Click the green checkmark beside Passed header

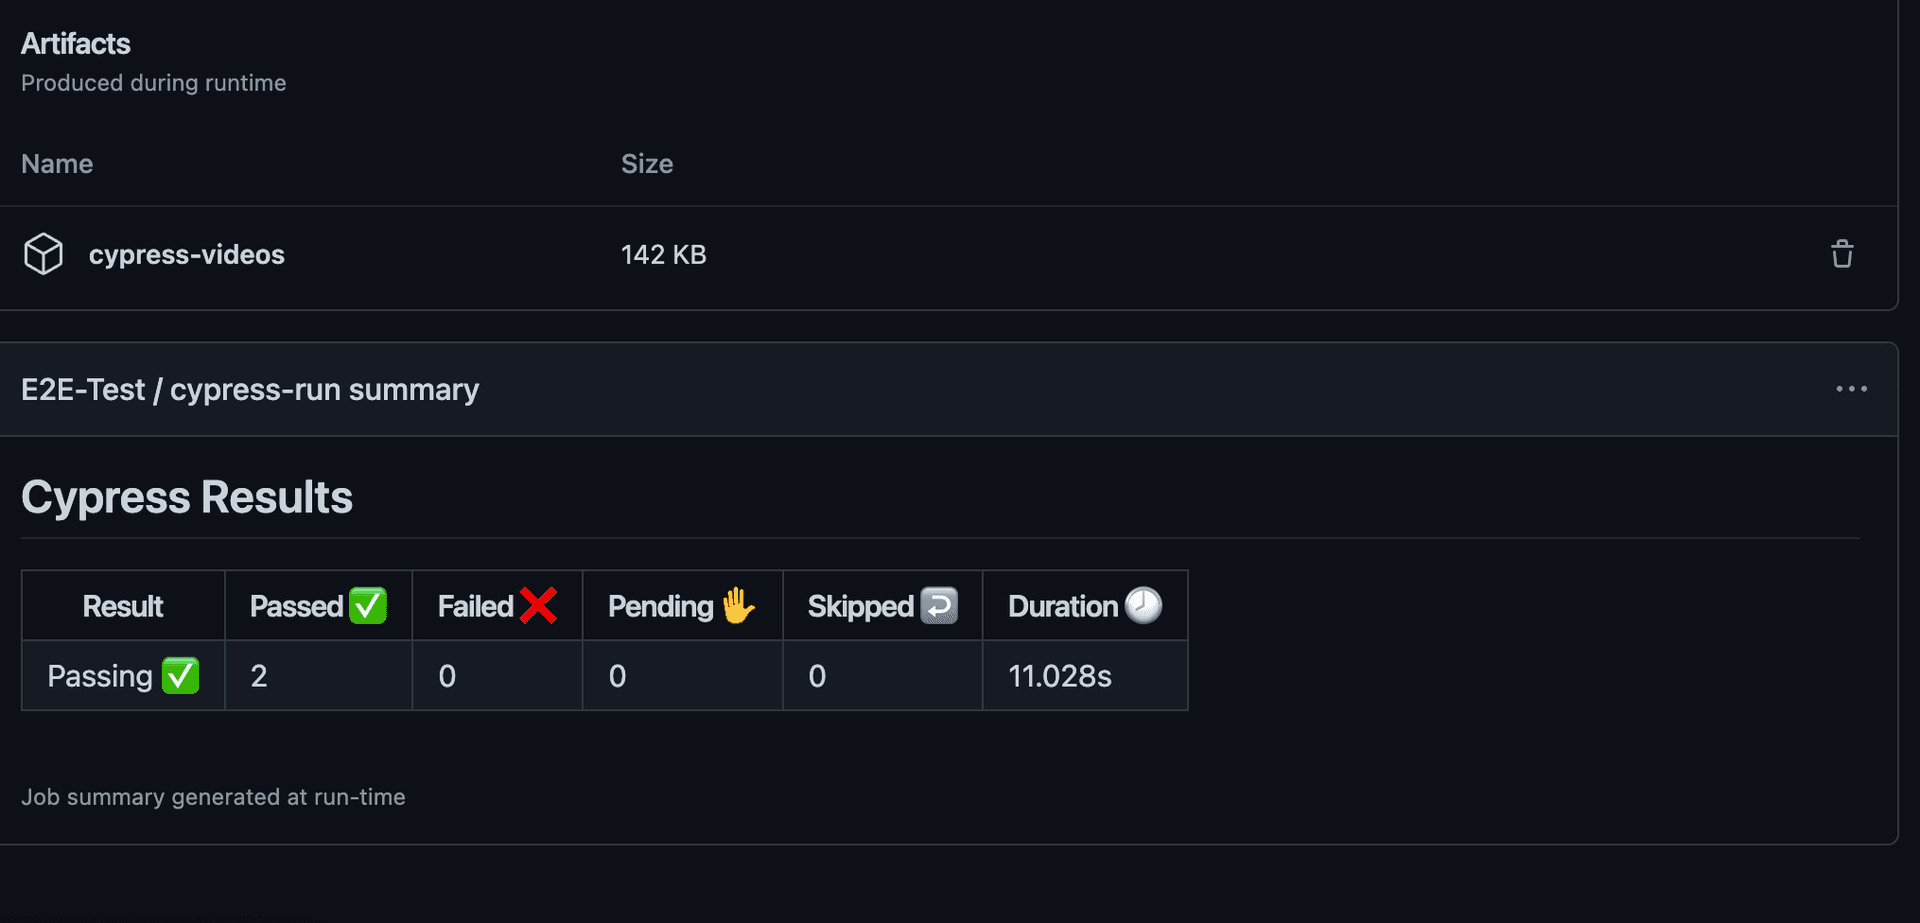(x=368, y=606)
